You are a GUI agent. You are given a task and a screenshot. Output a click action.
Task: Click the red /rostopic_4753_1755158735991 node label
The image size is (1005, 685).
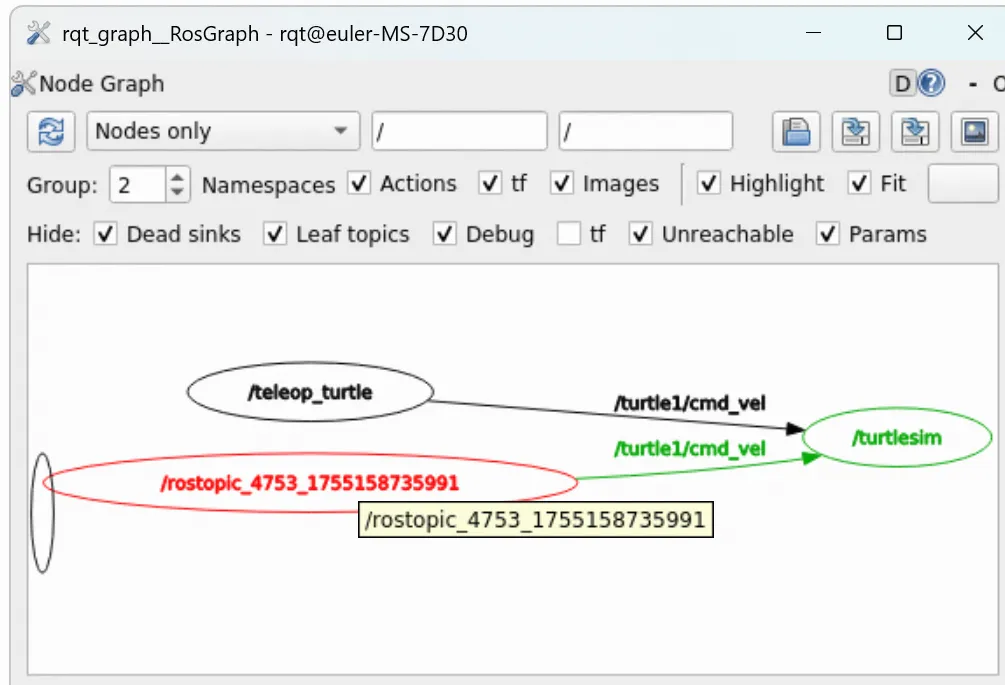coord(310,483)
